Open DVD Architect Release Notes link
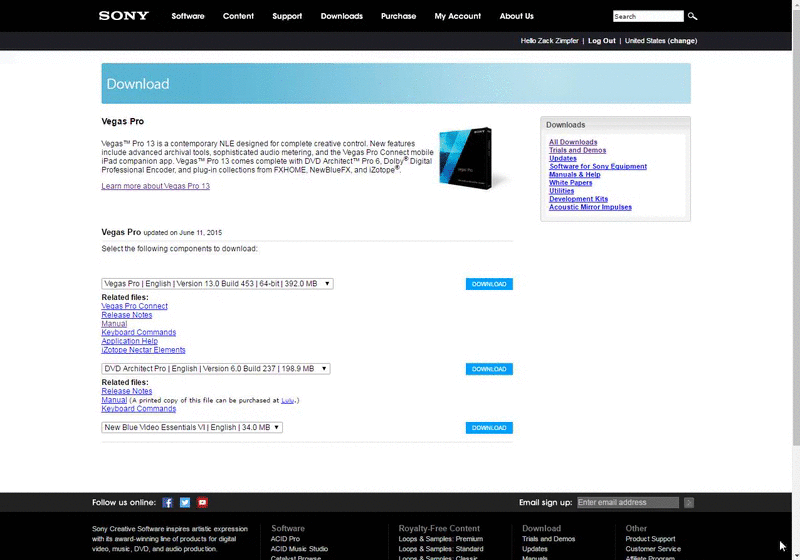The width and height of the screenshot is (800, 560). (127, 391)
